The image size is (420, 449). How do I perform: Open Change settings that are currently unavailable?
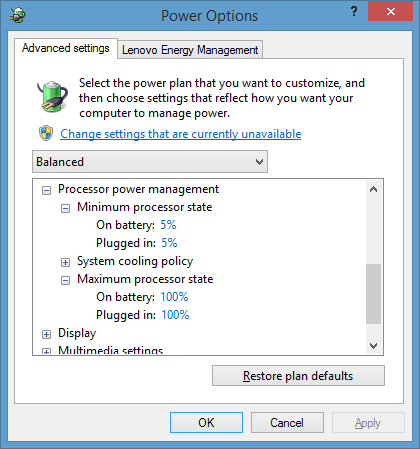tap(180, 134)
